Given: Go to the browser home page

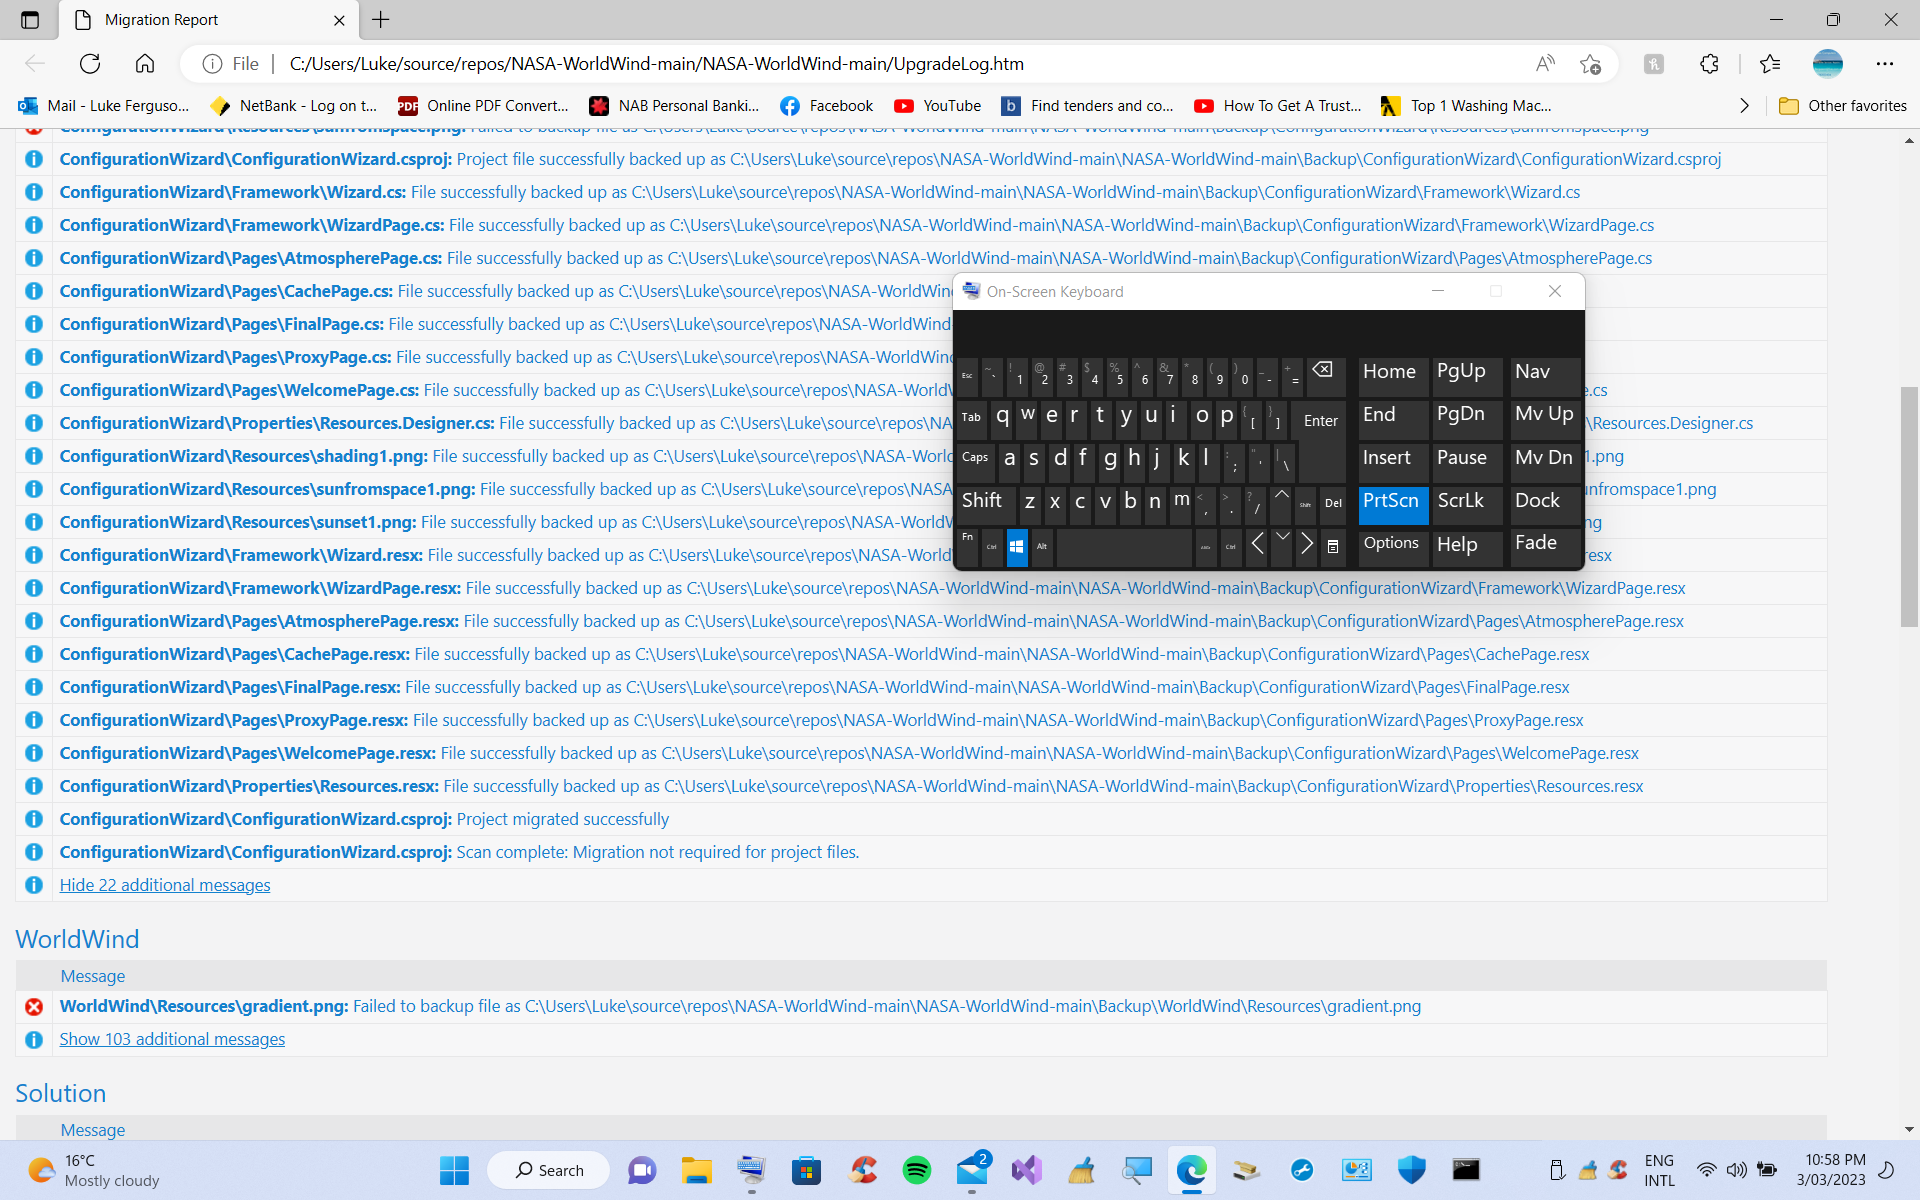Looking at the screenshot, I should pos(145,64).
